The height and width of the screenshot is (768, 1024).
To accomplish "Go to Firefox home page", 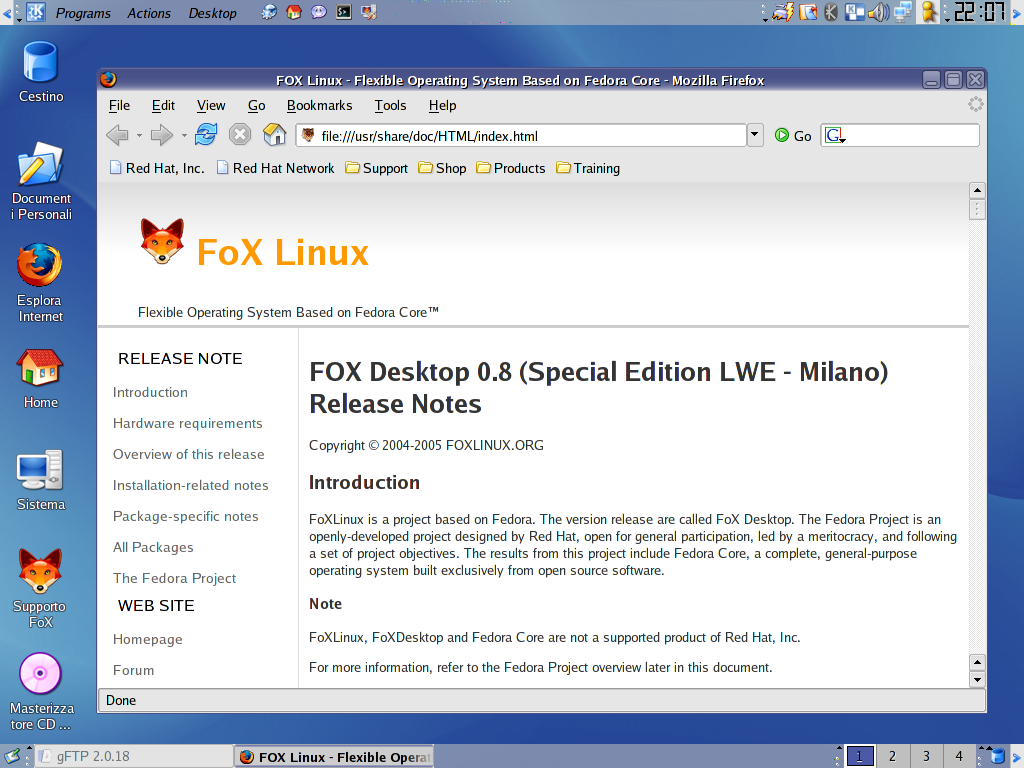I will (x=274, y=135).
